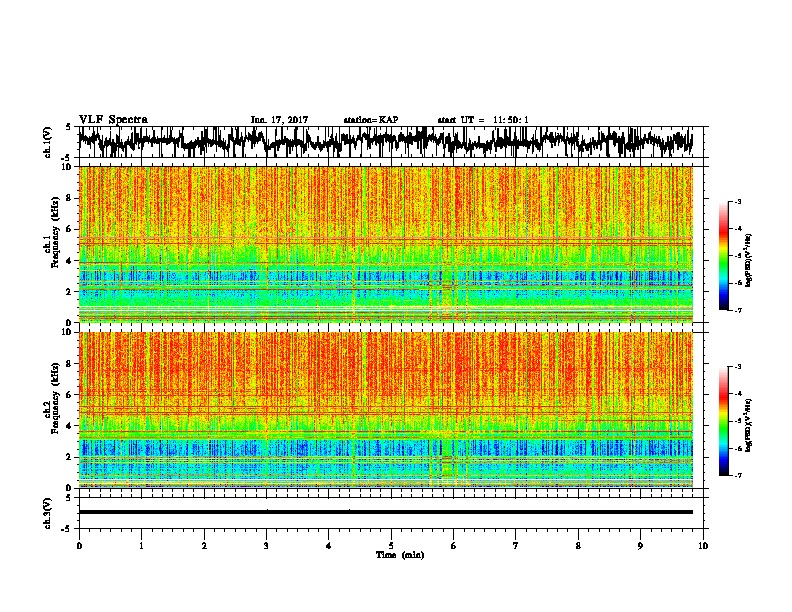Click the time axis tick label "8"

[578, 546]
